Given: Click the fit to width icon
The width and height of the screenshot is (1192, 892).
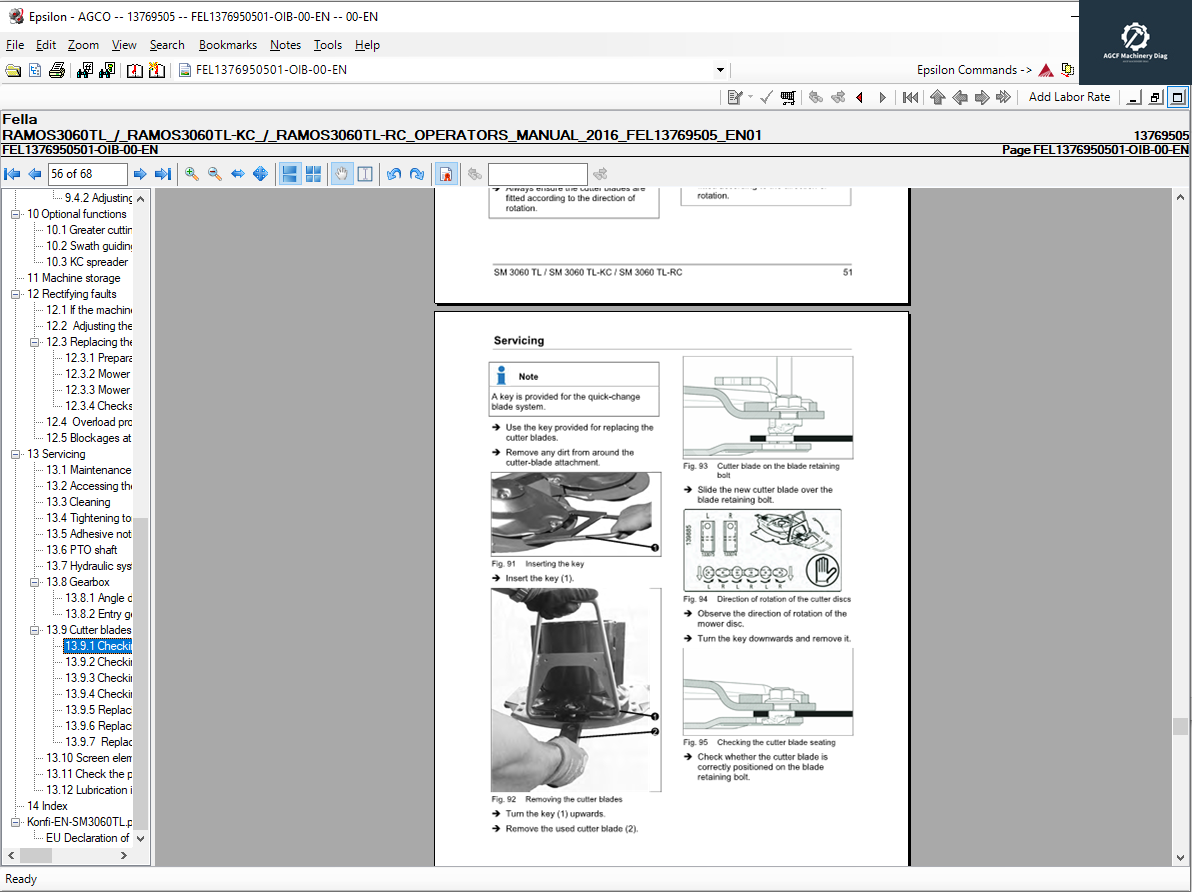Looking at the screenshot, I should pyautogui.click(x=238, y=174).
